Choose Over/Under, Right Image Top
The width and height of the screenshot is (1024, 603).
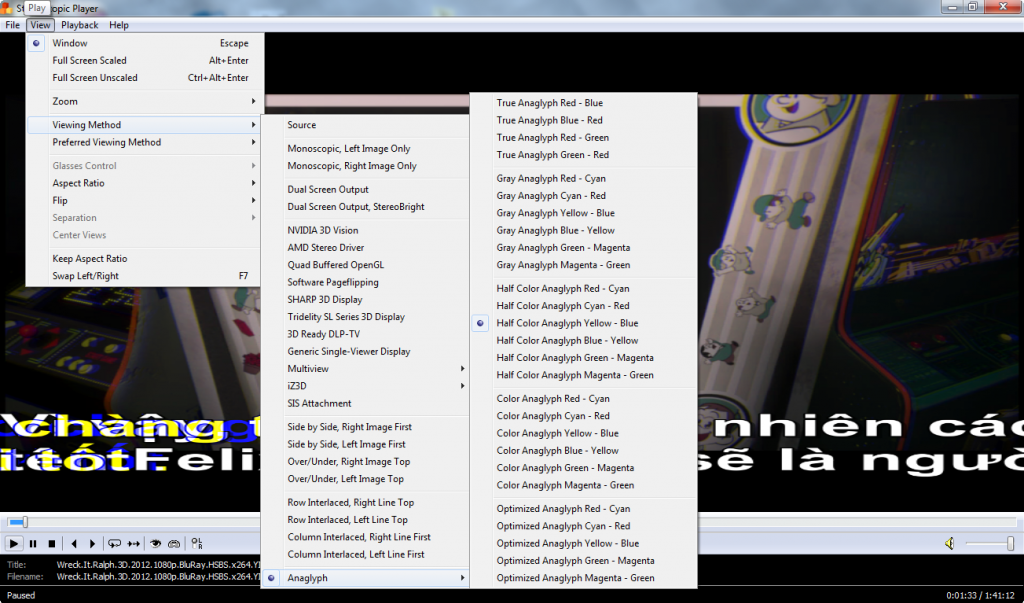[x=365, y=461]
